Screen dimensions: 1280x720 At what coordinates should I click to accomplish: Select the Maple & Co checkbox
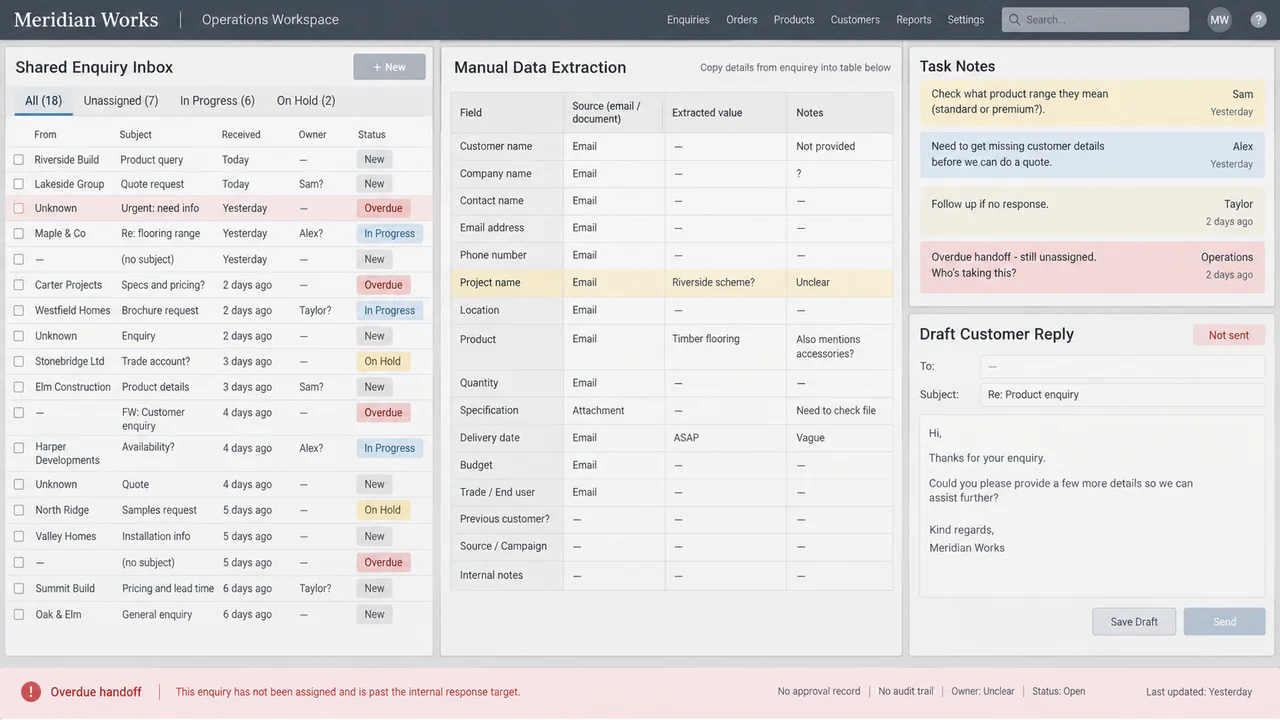18,234
